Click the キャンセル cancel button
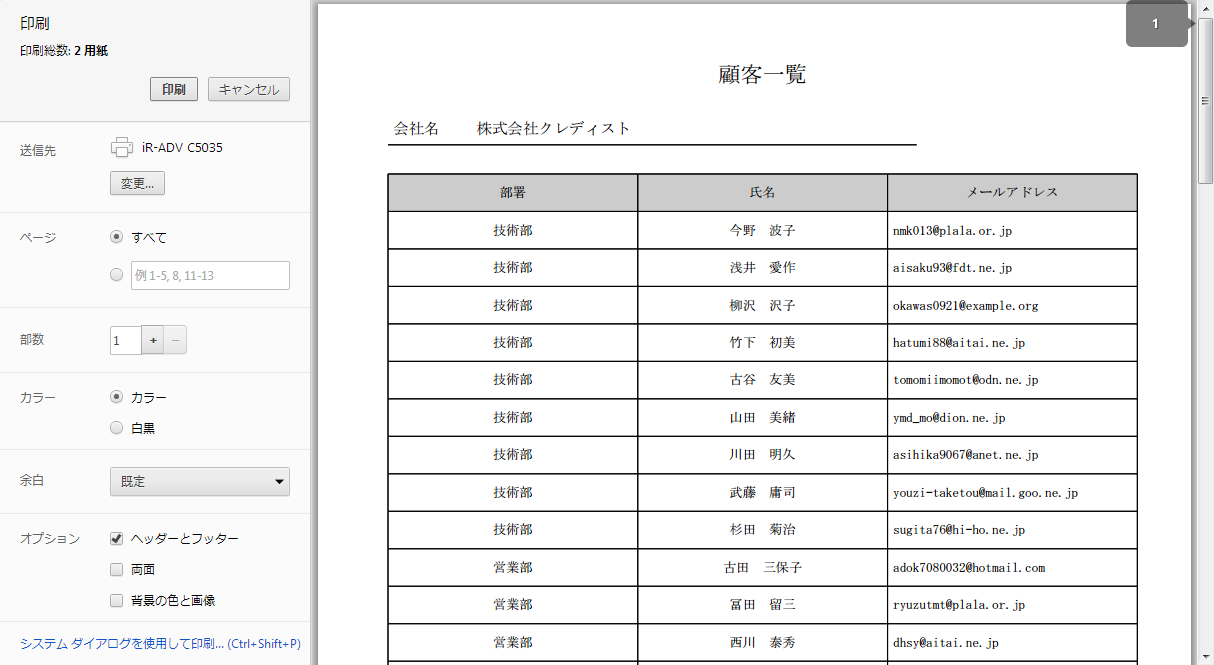The width and height of the screenshot is (1214, 665). click(249, 89)
